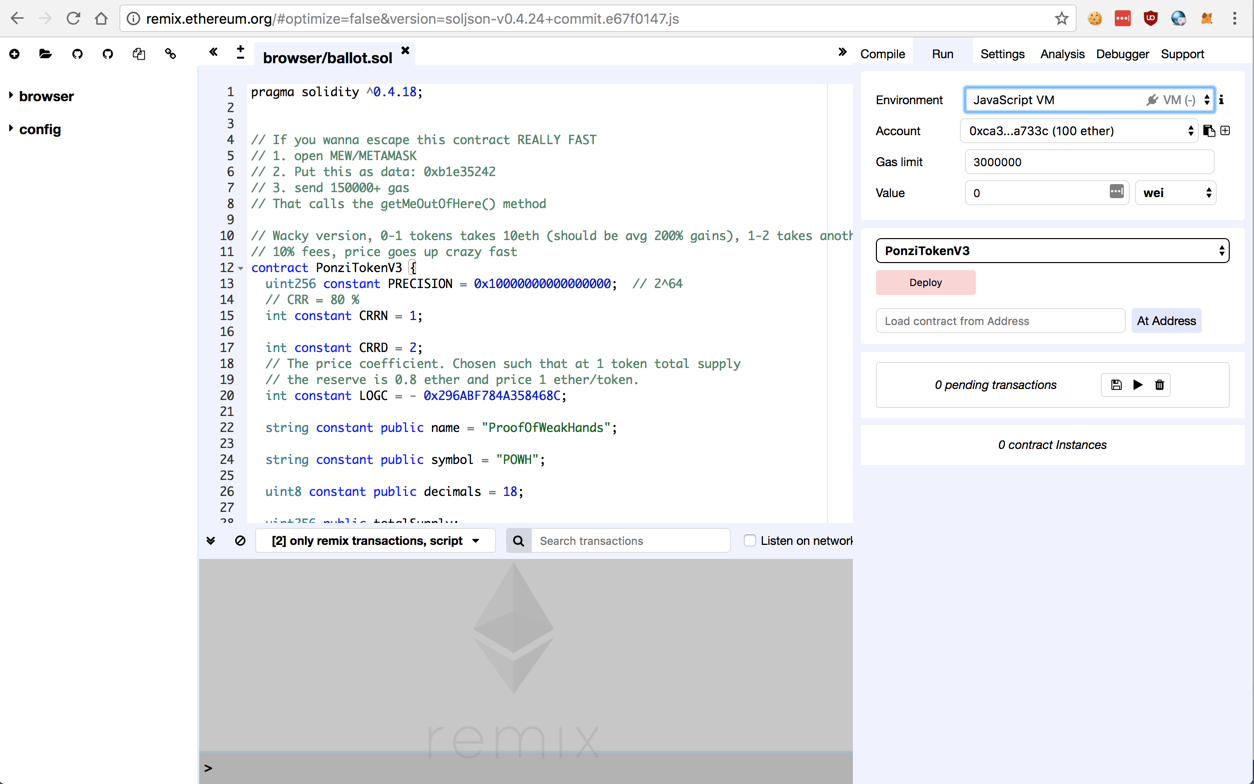
Task: Switch to the Run tab
Action: [943, 54]
